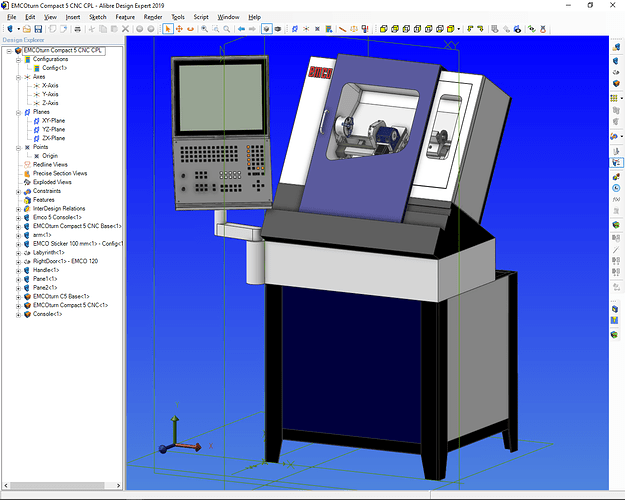Expand the RightDoor<1> - EMCO 120 node
This screenshot has width=625, height=500.
click(18, 262)
